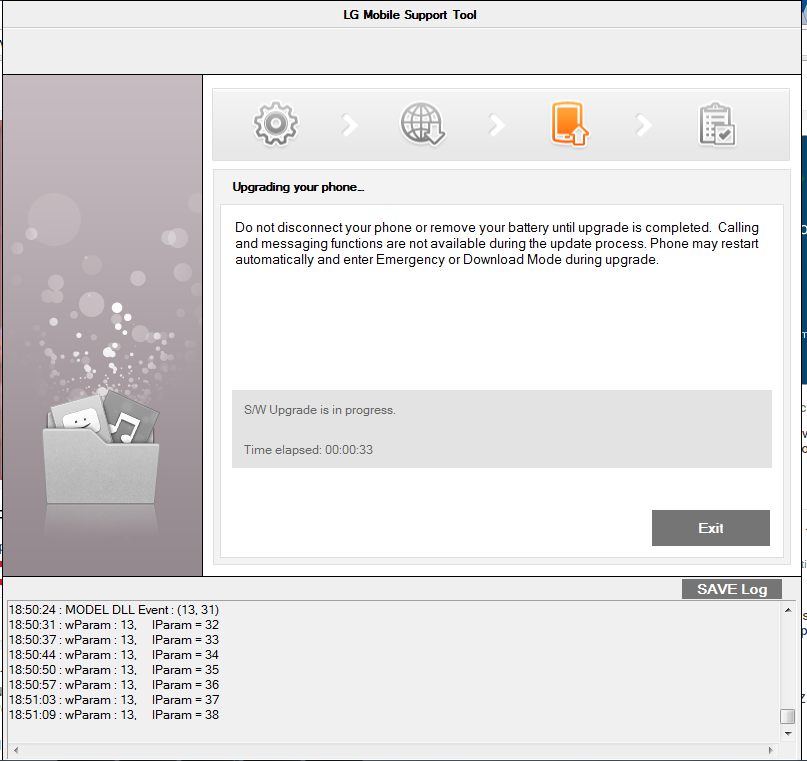Click the SAVE Log button
This screenshot has height=761, width=807.
pyautogui.click(x=732, y=589)
